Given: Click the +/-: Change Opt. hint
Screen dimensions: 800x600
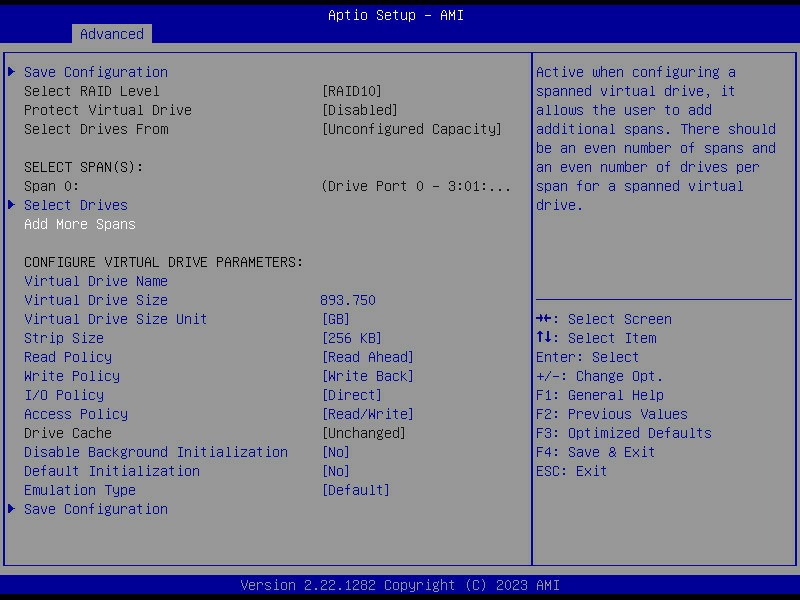Looking at the screenshot, I should [x=599, y=376].
